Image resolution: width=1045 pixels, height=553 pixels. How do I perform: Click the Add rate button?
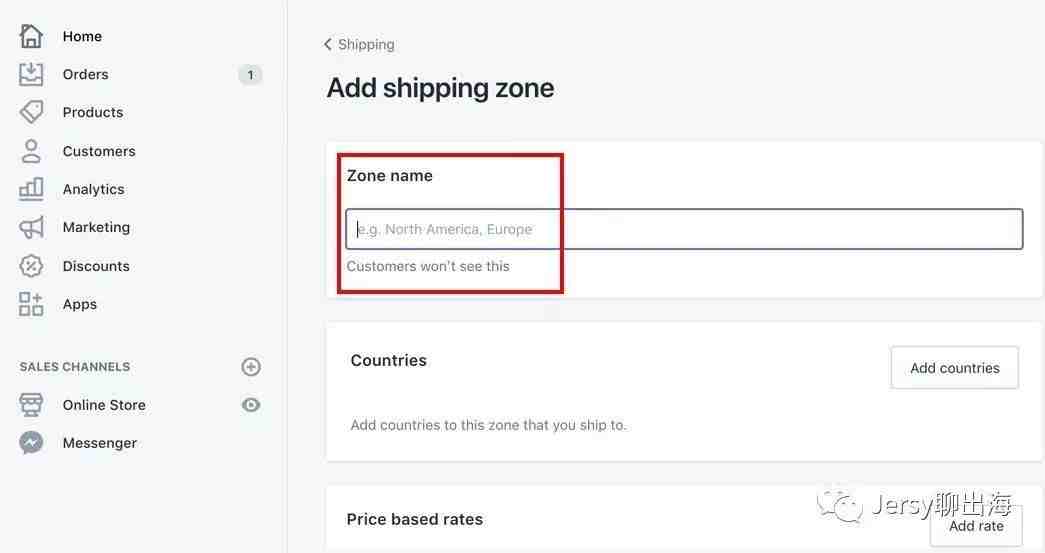click(x=976, y=526)
